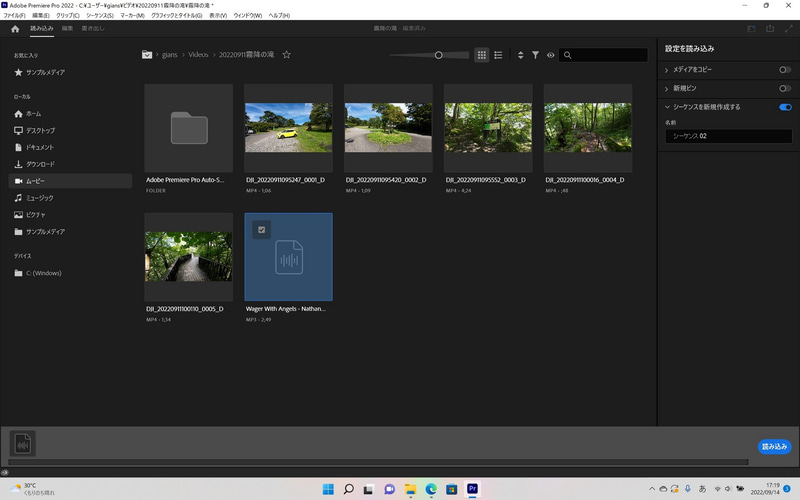Expand the 新規ビン section
The width and height of the screenshot is (800, 500).
pos(667,88)
